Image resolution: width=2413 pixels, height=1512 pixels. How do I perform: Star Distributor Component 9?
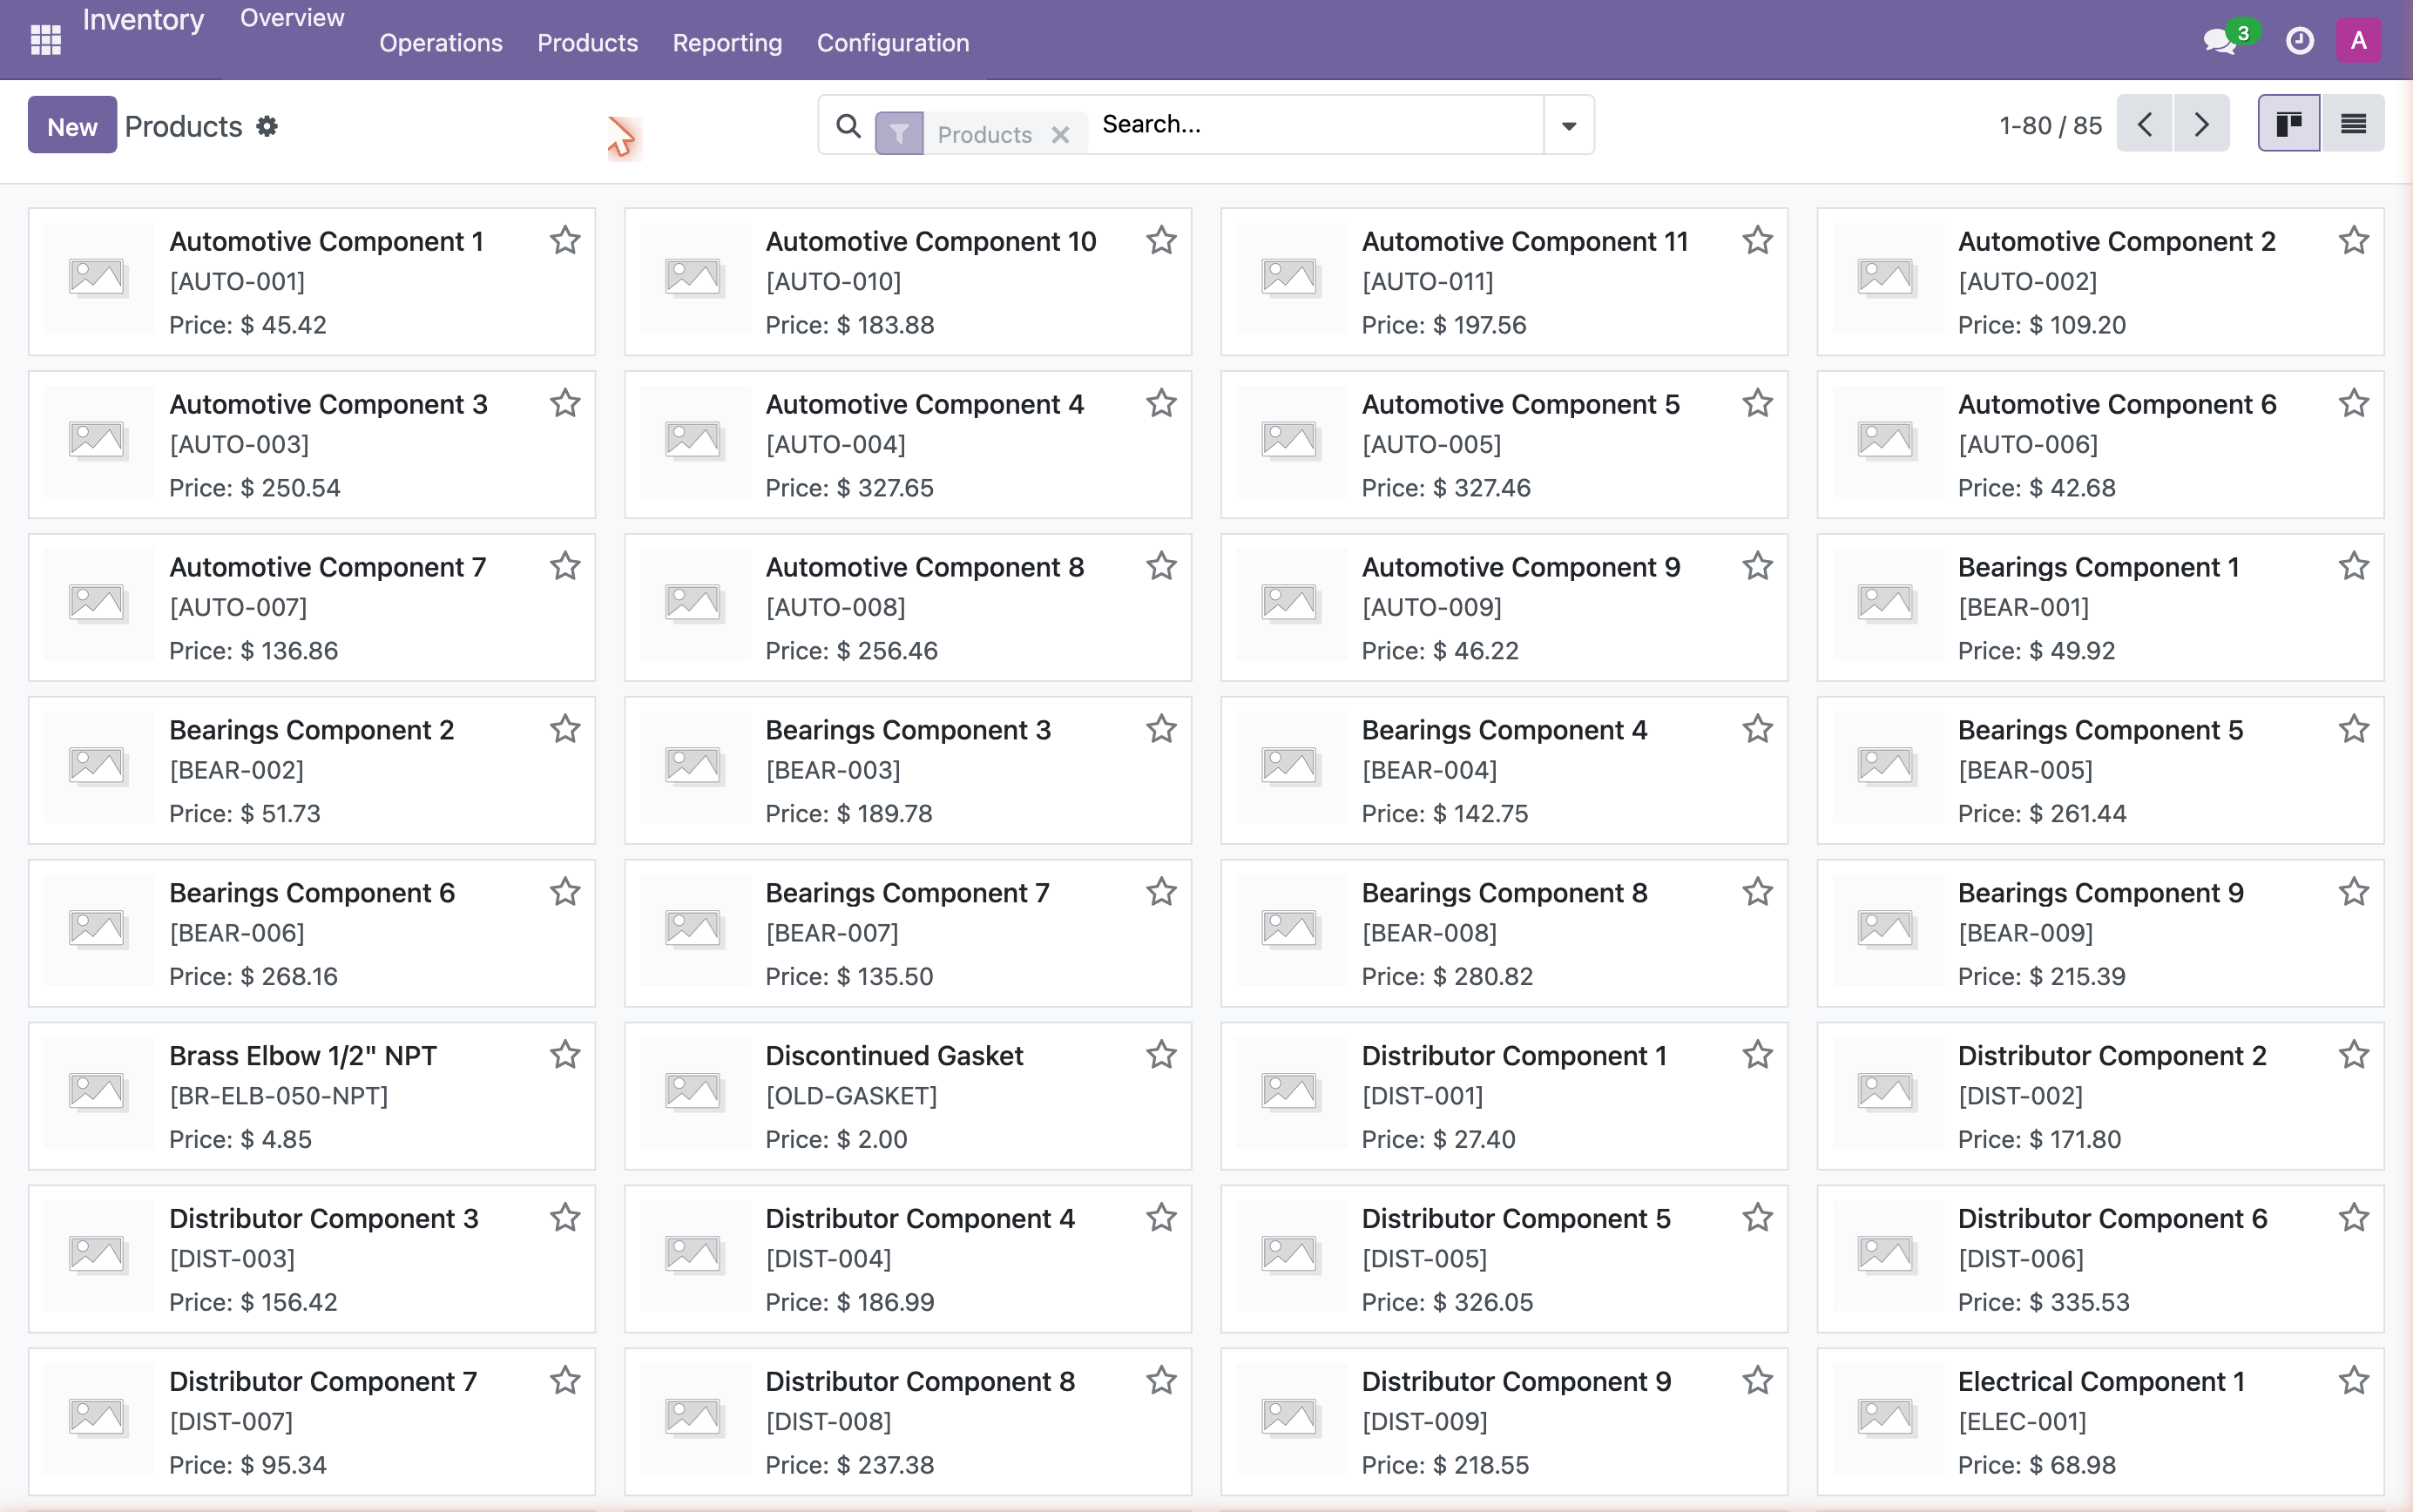(x=1757, y=1380)
